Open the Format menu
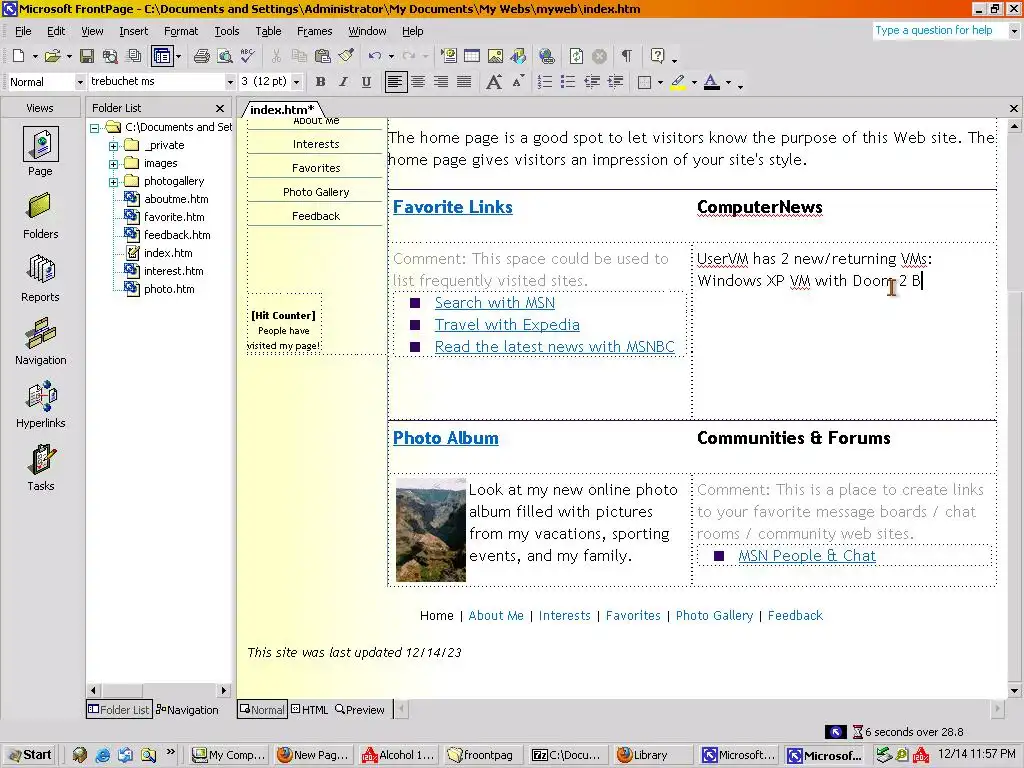Viewport: 1024px width, 768px height. point(181,31)
